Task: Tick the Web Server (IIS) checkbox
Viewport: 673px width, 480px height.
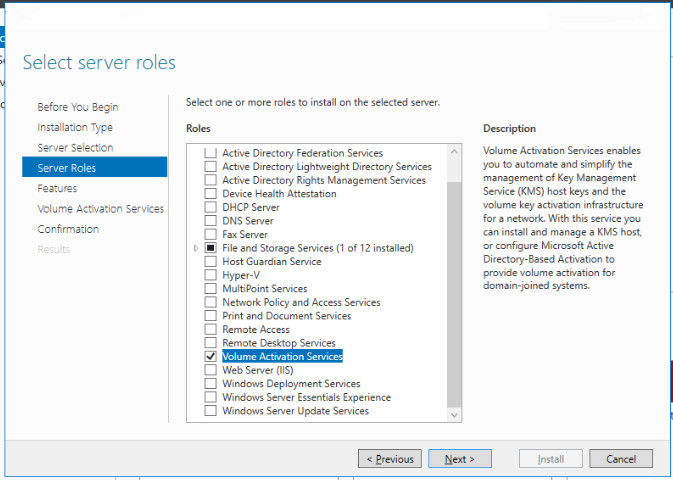Action: [210, 370]
